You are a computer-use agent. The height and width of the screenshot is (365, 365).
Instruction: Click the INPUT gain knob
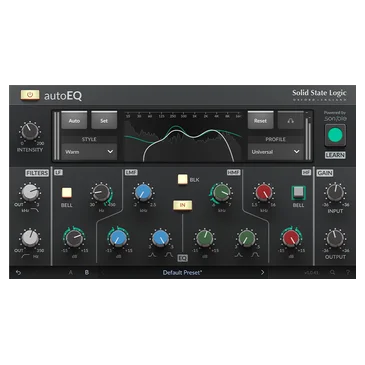point(335,192)
